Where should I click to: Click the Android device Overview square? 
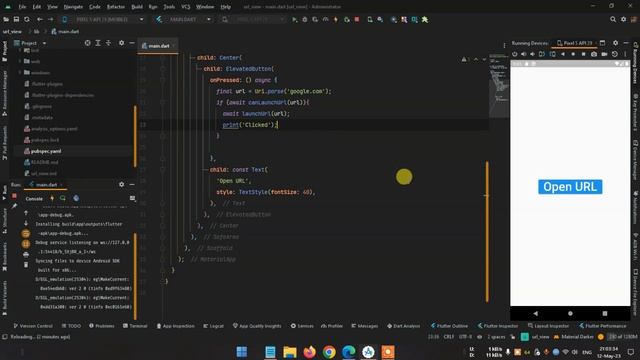click(x=605, y=313)
